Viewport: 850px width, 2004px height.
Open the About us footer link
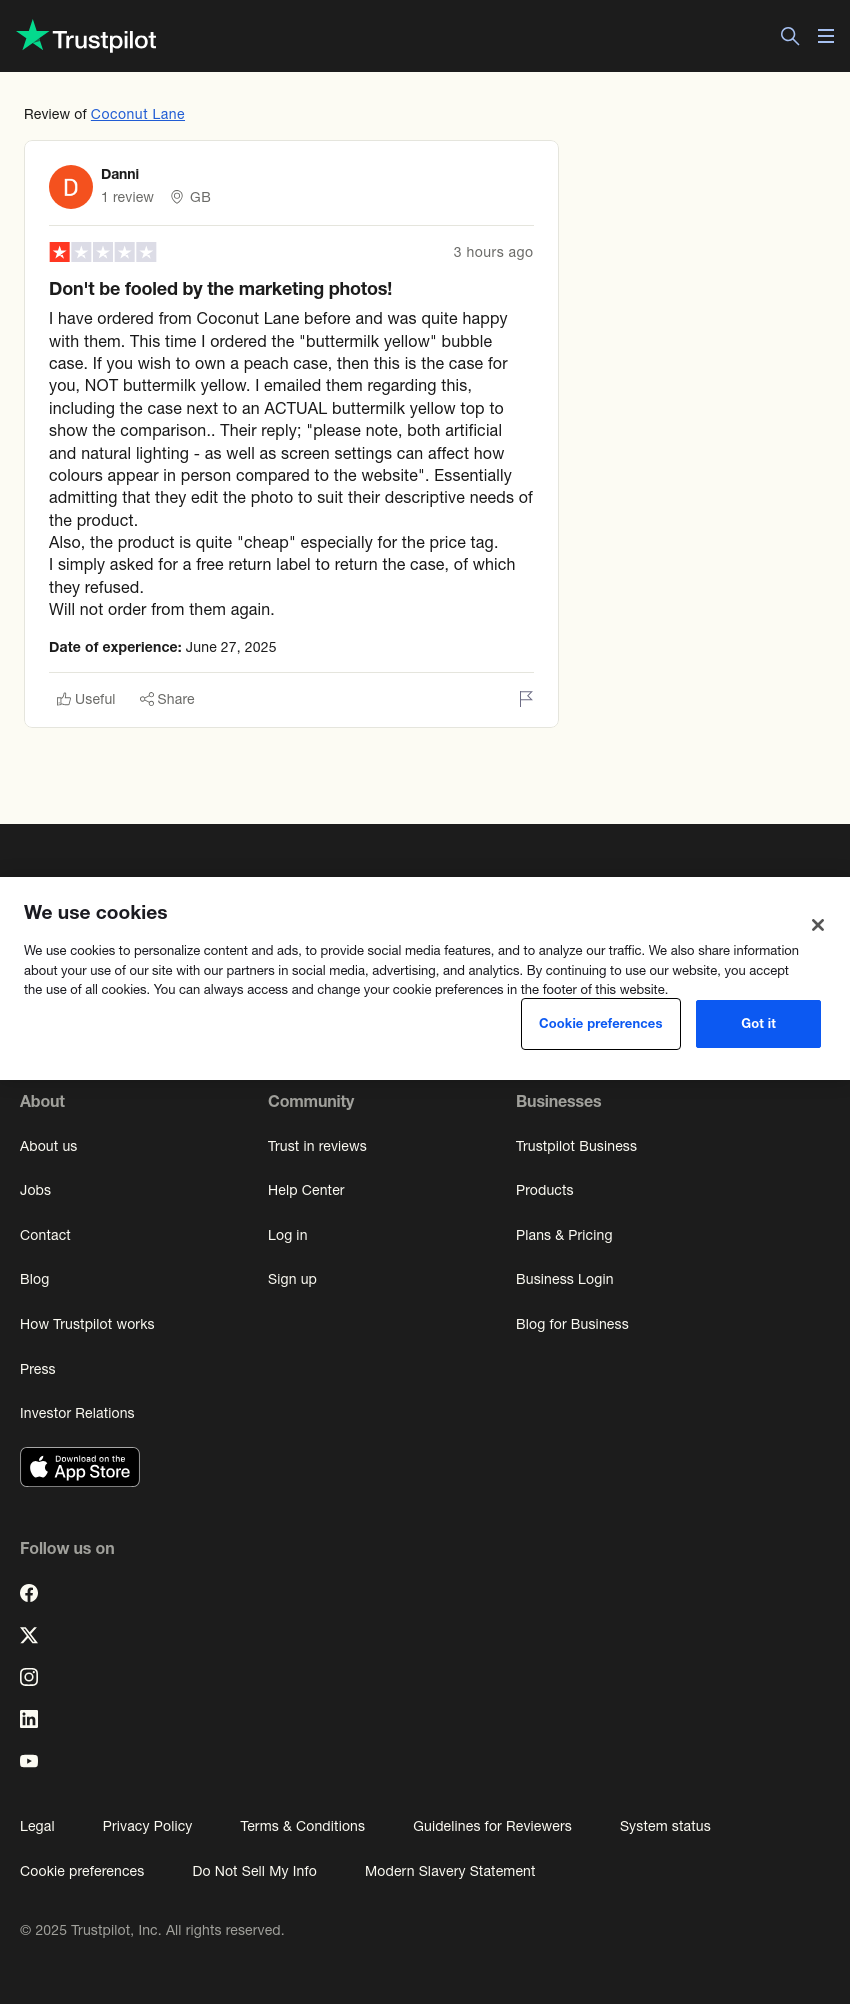pos(48,1146)
